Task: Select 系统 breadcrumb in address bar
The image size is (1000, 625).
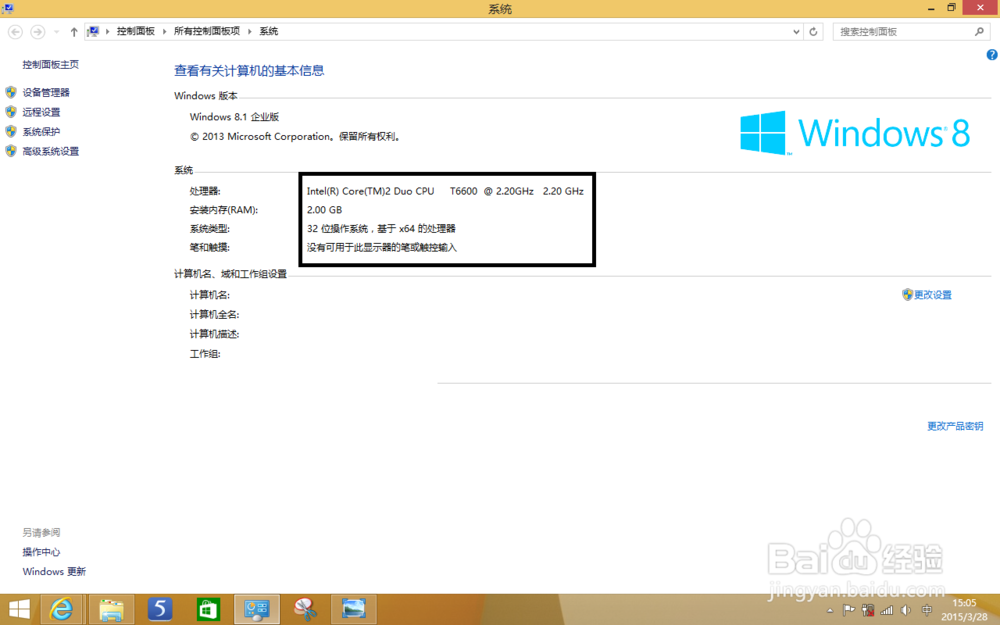Action: pos(268,31)
